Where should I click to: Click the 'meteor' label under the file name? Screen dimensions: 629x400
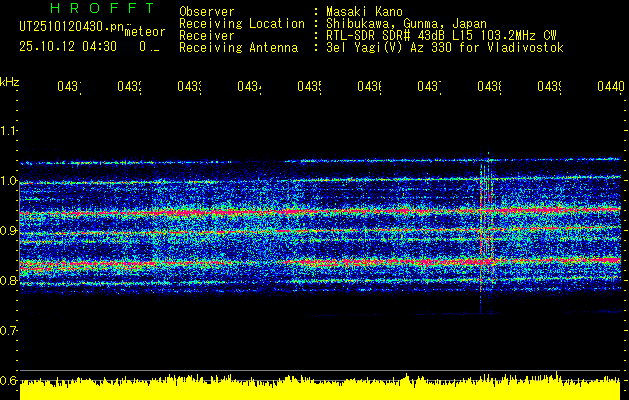(145, 32)
